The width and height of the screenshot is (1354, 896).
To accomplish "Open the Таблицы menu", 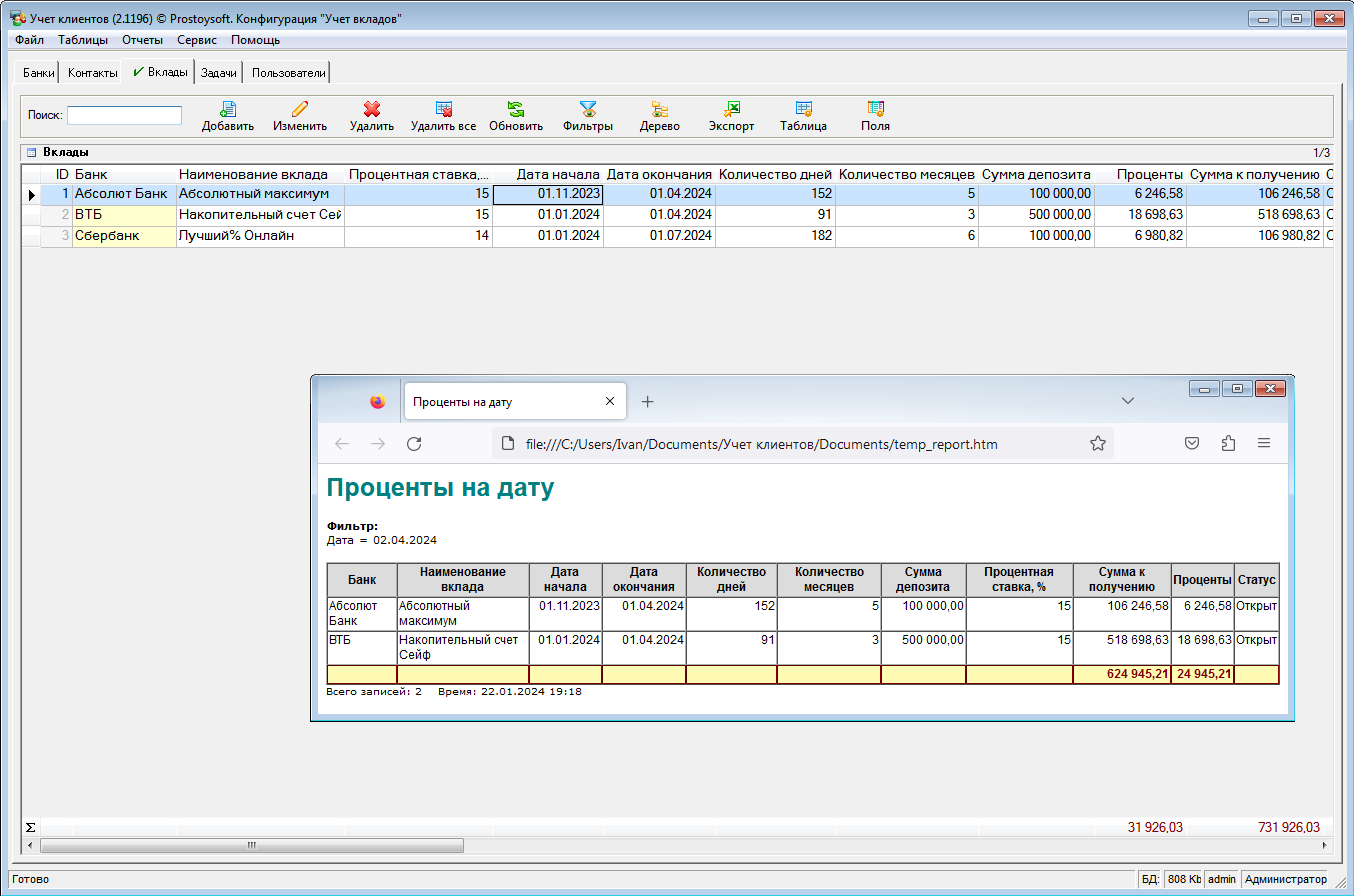I will tap(83, 40).
